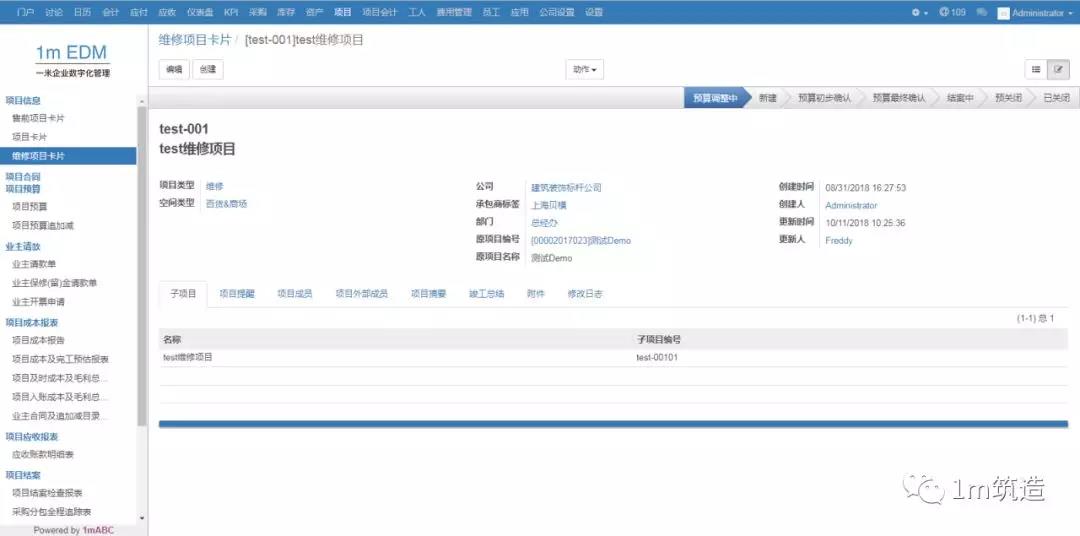1080x536 pixels.
Task: Click the 109 notifications counter icon
Action: (x=951, y=13)
